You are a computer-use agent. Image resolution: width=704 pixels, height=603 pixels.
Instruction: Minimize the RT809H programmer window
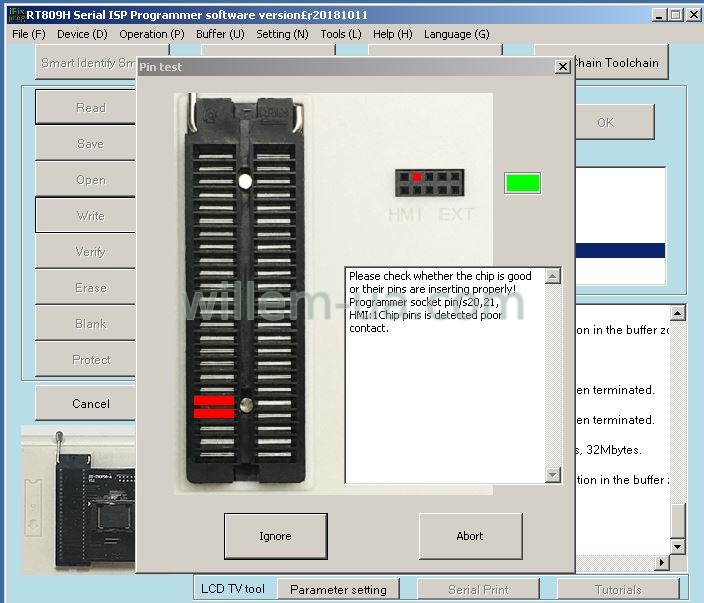(x=659, y=15)
